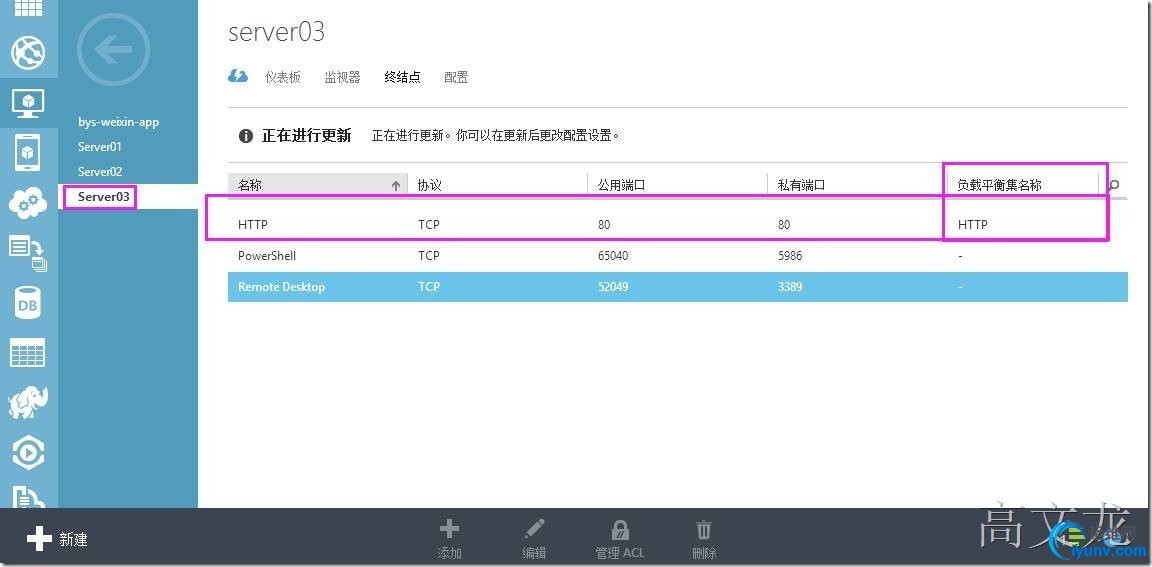Switch to 配置 tab

click(456, 77)
